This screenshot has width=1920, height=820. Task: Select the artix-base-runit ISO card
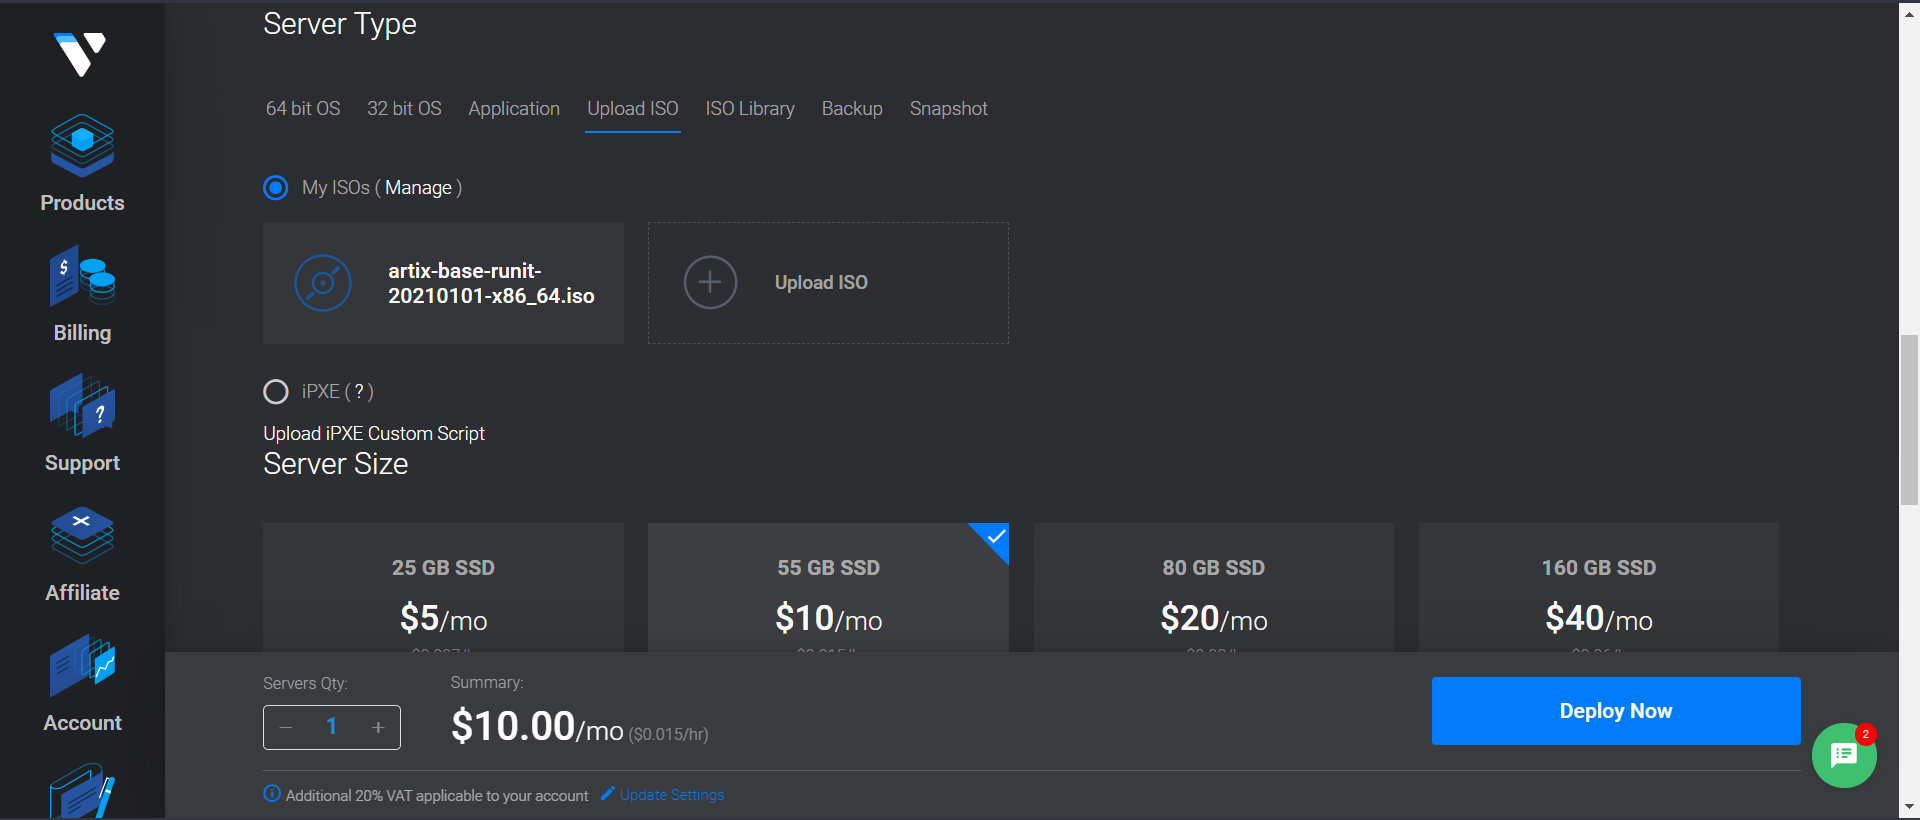(443, 283)
